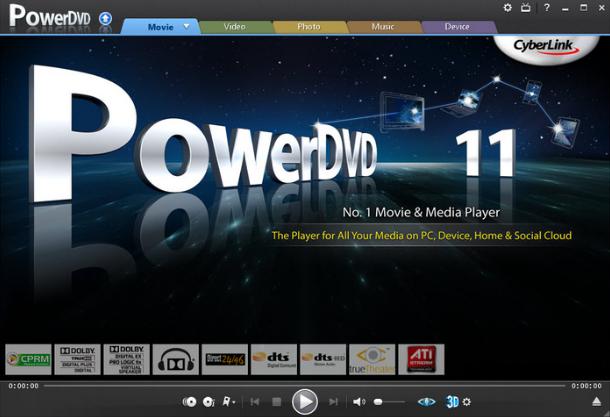Viewport: 610px width, 417px height.
Task: Mute the volume speaker icon
Action: click(359, 402)
